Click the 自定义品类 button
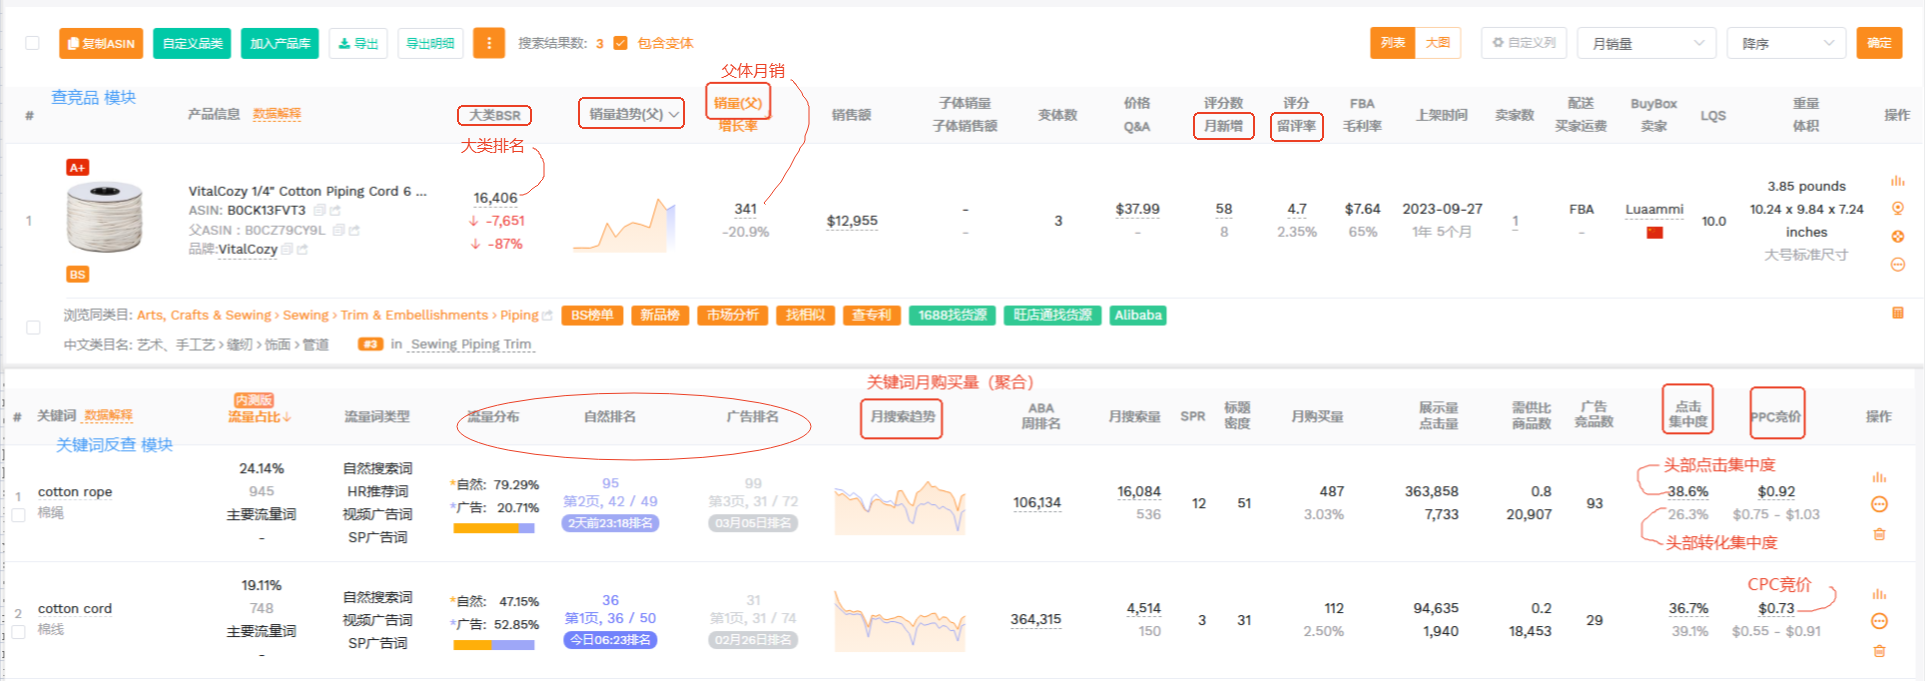Image resolution: width=1925 pixels, height=681 pixels. [x=192, y=43]
